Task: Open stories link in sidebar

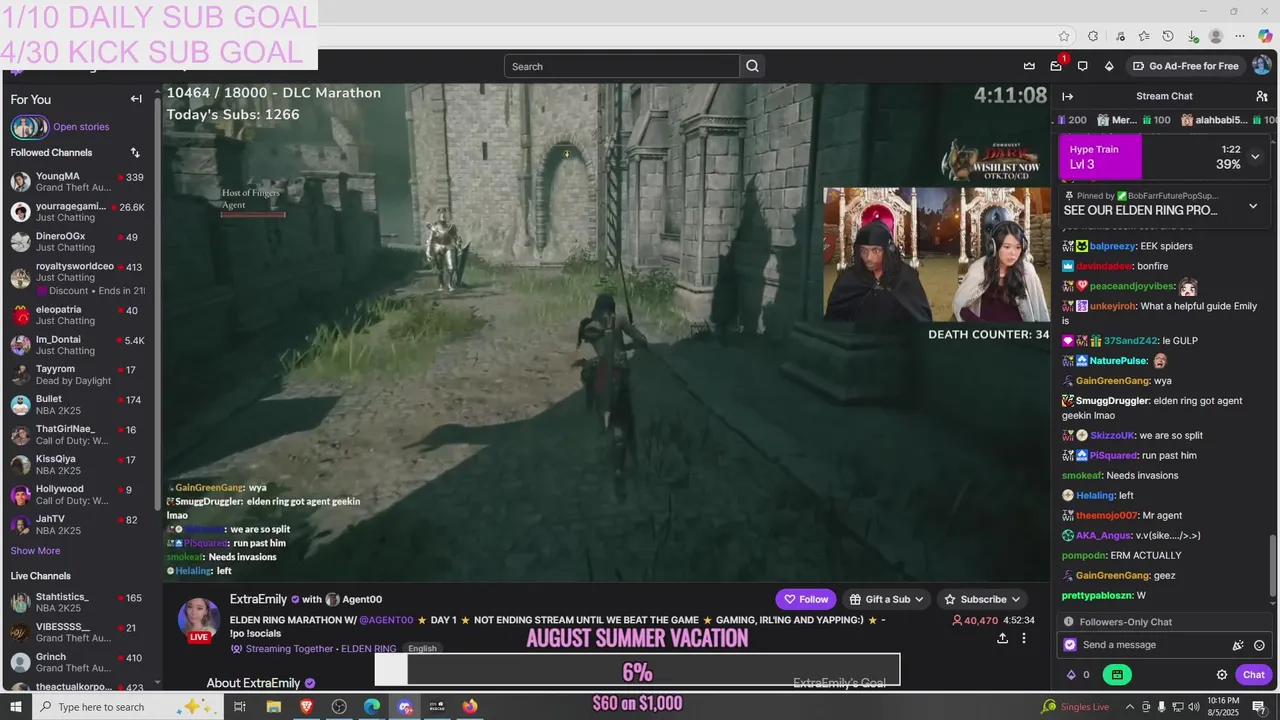Action: coord(81,127)
